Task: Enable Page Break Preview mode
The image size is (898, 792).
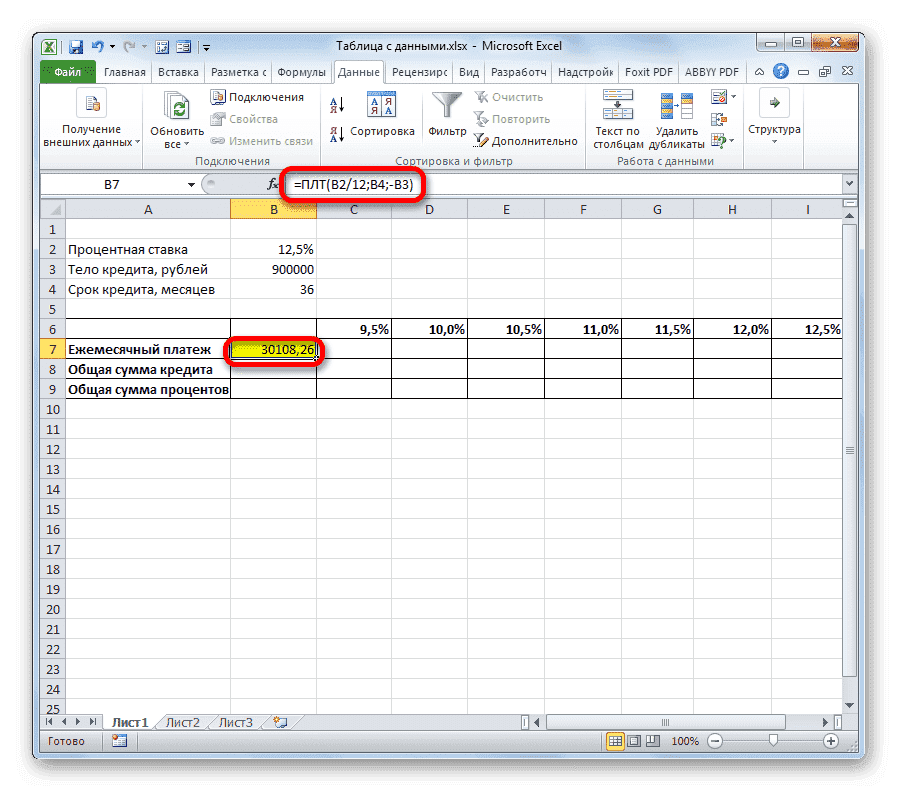Action: point(651,741)
